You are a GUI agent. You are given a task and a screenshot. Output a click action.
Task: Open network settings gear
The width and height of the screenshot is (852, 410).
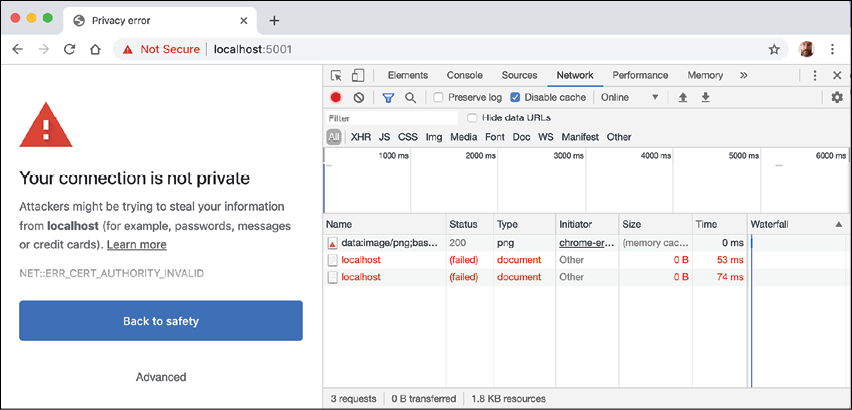pyautogui.click(x=837, y=98)
